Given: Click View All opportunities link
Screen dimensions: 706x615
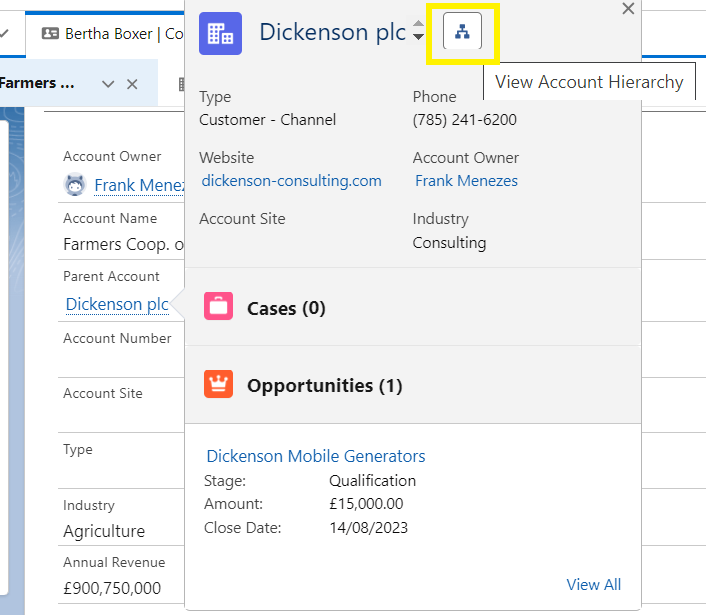Looking at the screenshot, I should [593, 584].
